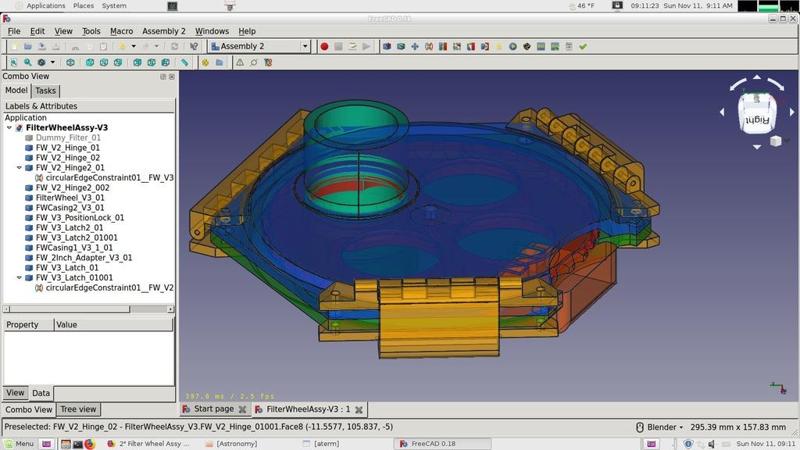Click the Property column header
The image size is (800, 450).
pos(29,324)
